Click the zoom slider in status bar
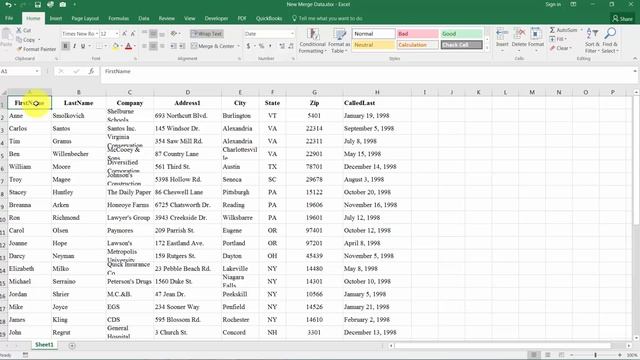Screen dimensions: 640x360 click(x=596, y=355)
